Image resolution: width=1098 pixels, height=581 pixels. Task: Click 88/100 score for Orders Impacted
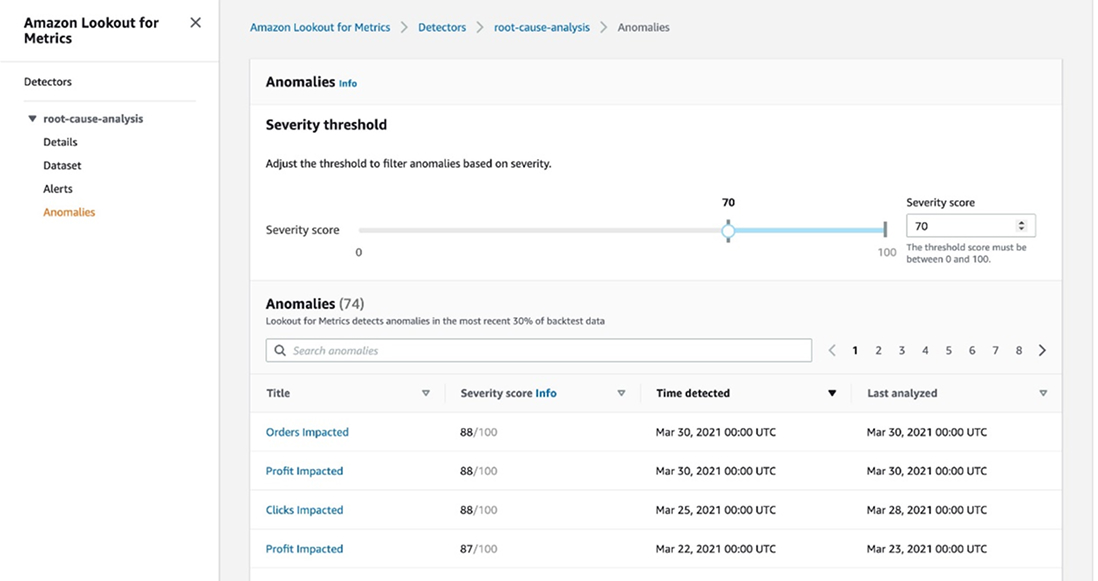(x=478, y=432)
